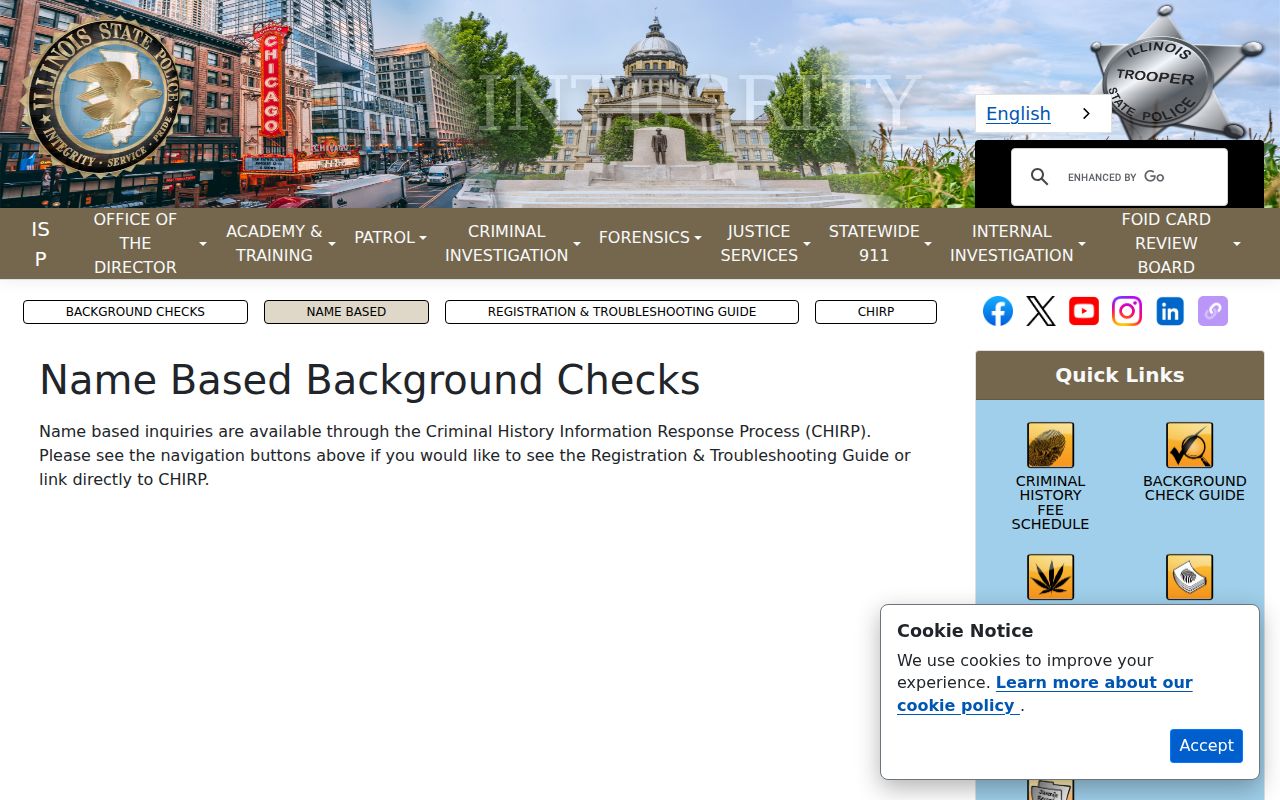Click the cannabis leaf quick link icon
Screen dimensions: 1280x800
tap(1050, 577)
